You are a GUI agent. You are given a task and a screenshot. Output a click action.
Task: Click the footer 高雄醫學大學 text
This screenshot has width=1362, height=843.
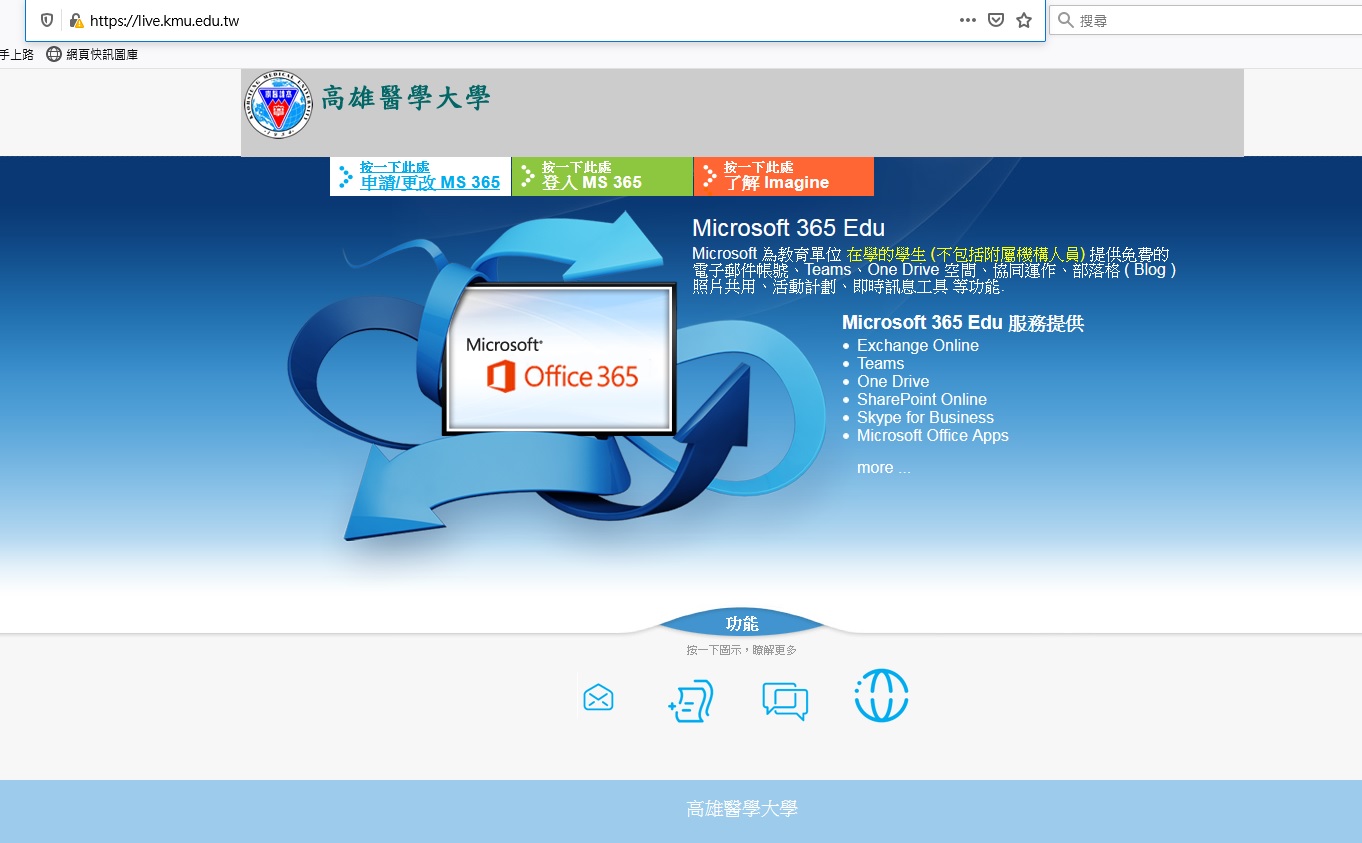tap(742, 809)
